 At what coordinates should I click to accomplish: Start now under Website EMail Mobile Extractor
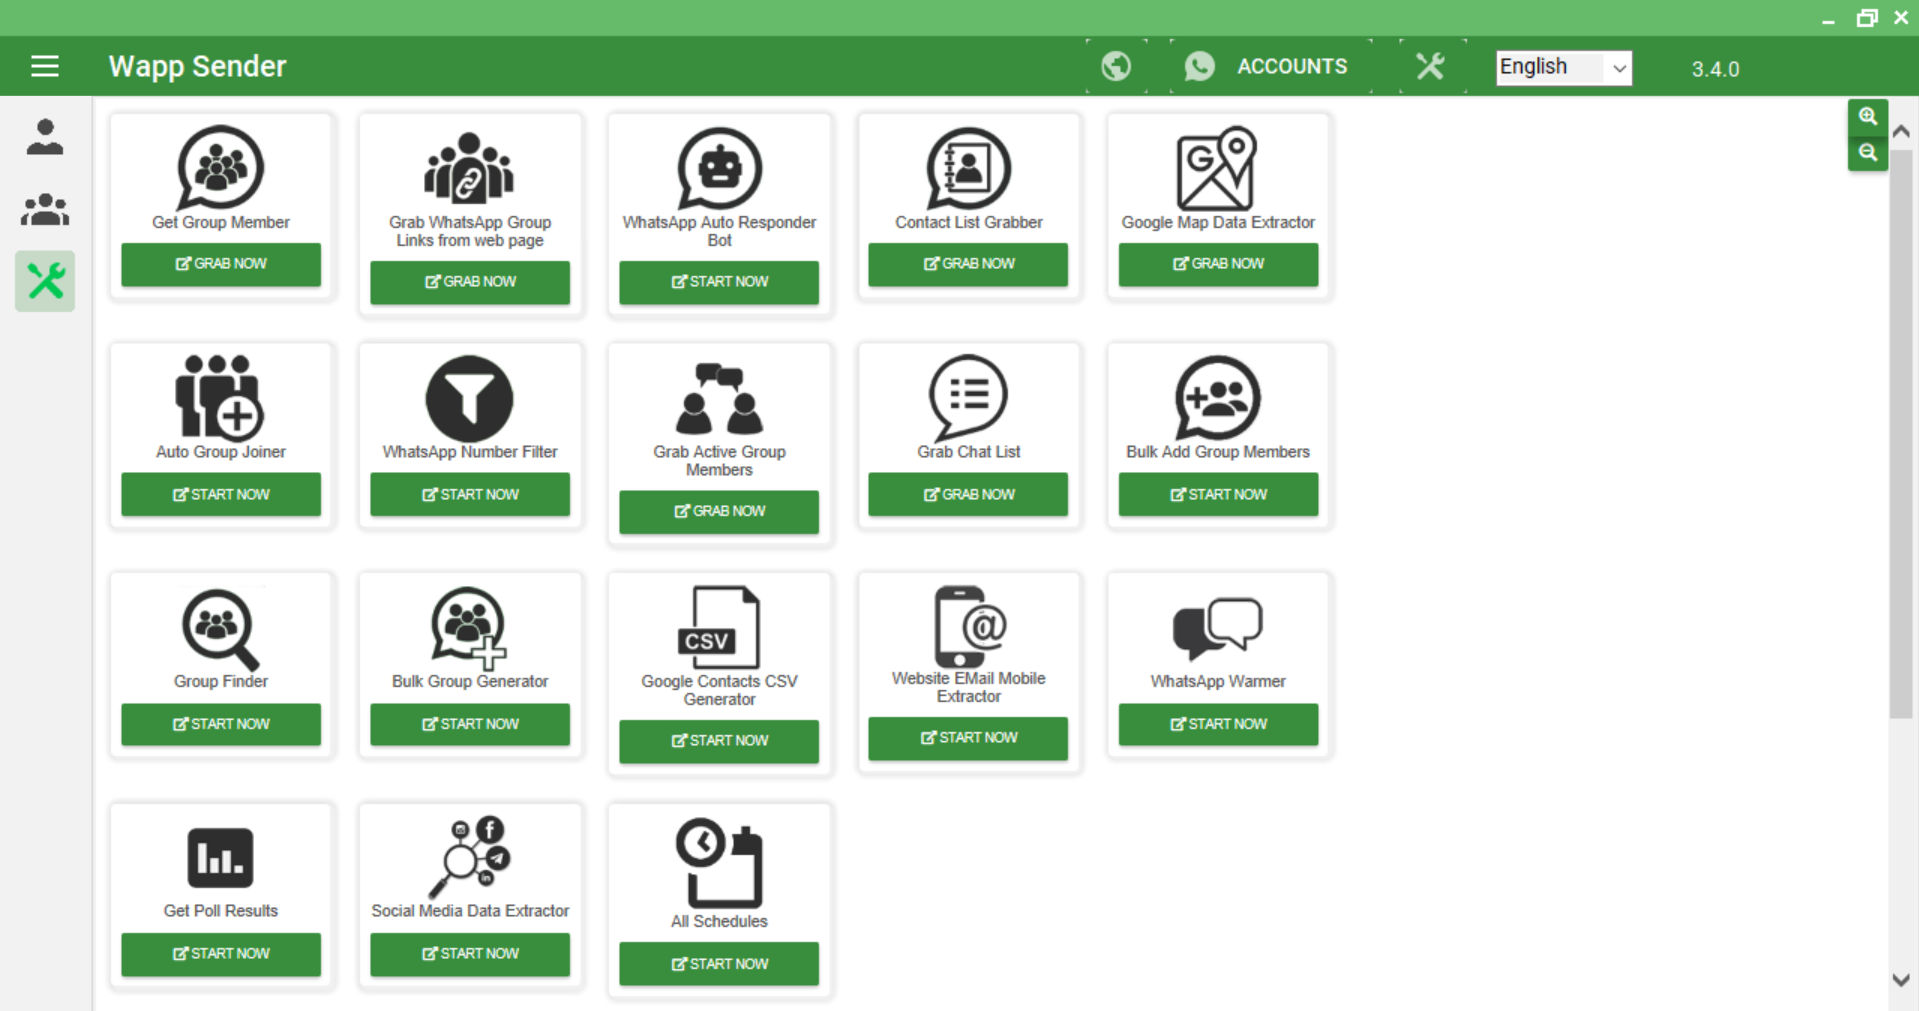point(968,738)
